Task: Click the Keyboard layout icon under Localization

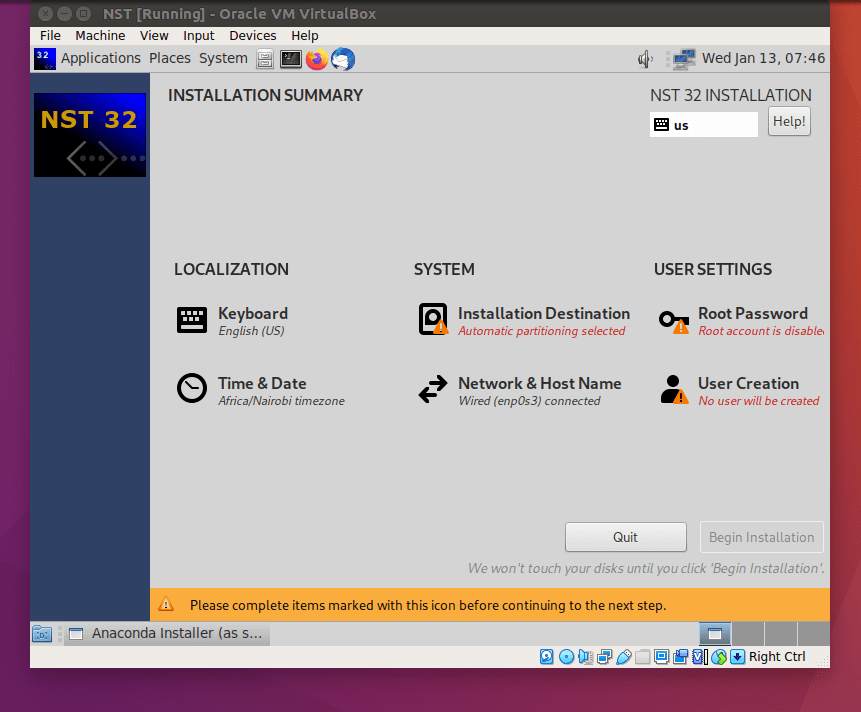Action: 192,320
